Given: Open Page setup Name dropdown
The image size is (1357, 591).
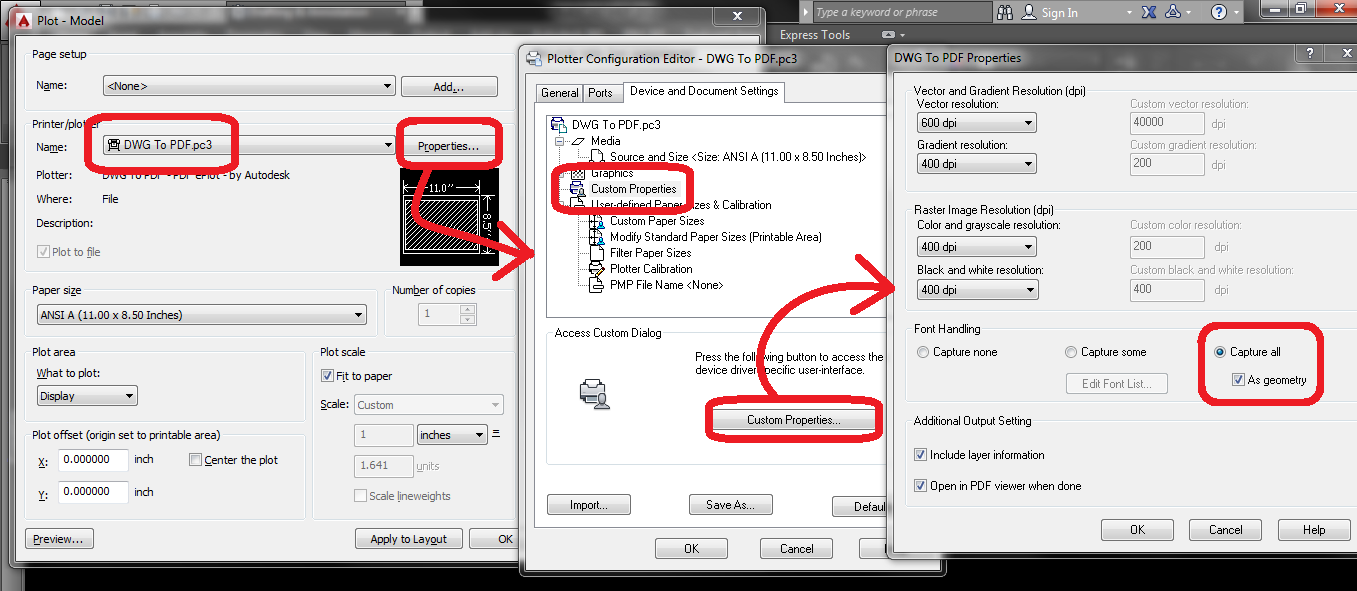Looking at the screenshot, I should pos(249,87).
